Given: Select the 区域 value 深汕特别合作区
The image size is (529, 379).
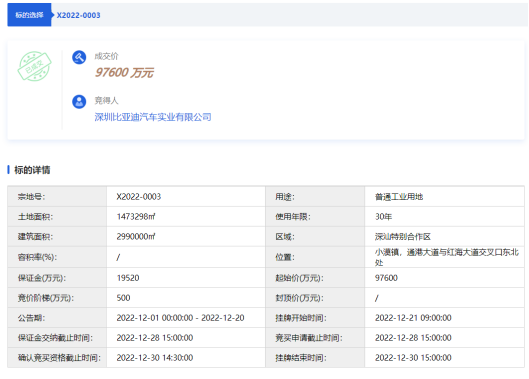Looking at the screenshot, I should click(403, 237).
